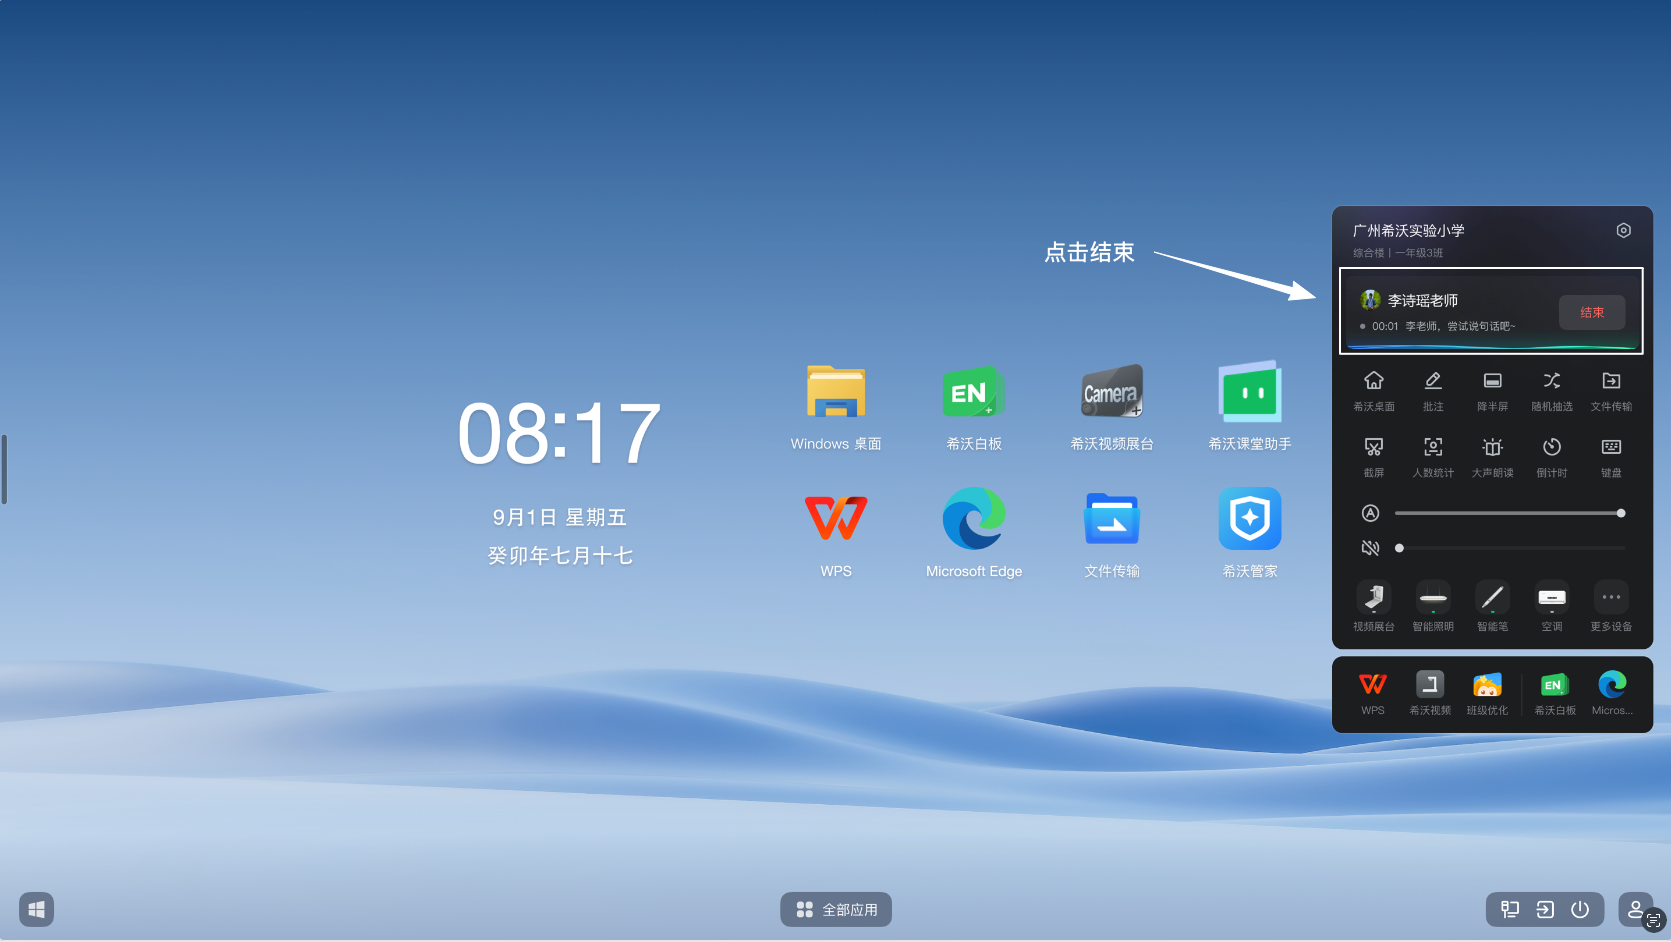This screenshot has width=1671, height=942.
Task: Click the user account icon
Action: click(1636, 909)
